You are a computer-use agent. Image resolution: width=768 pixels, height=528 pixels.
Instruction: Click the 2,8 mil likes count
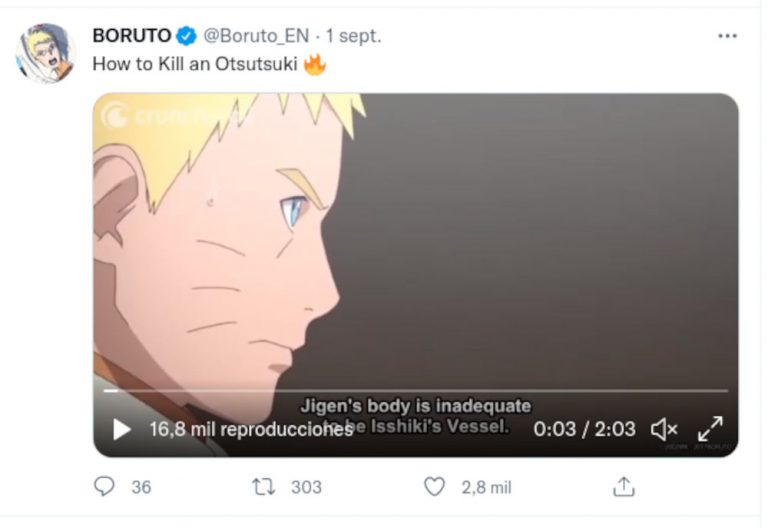coord(486,488)
